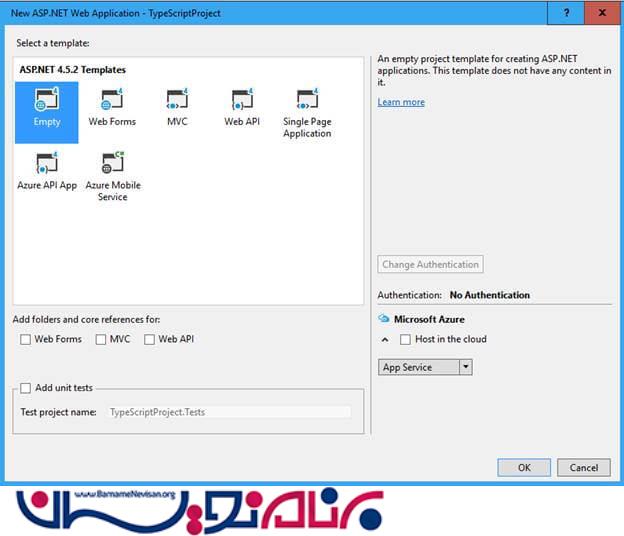
Task: Toggle Host in the cloud checkbox
Action: [405, 340]
